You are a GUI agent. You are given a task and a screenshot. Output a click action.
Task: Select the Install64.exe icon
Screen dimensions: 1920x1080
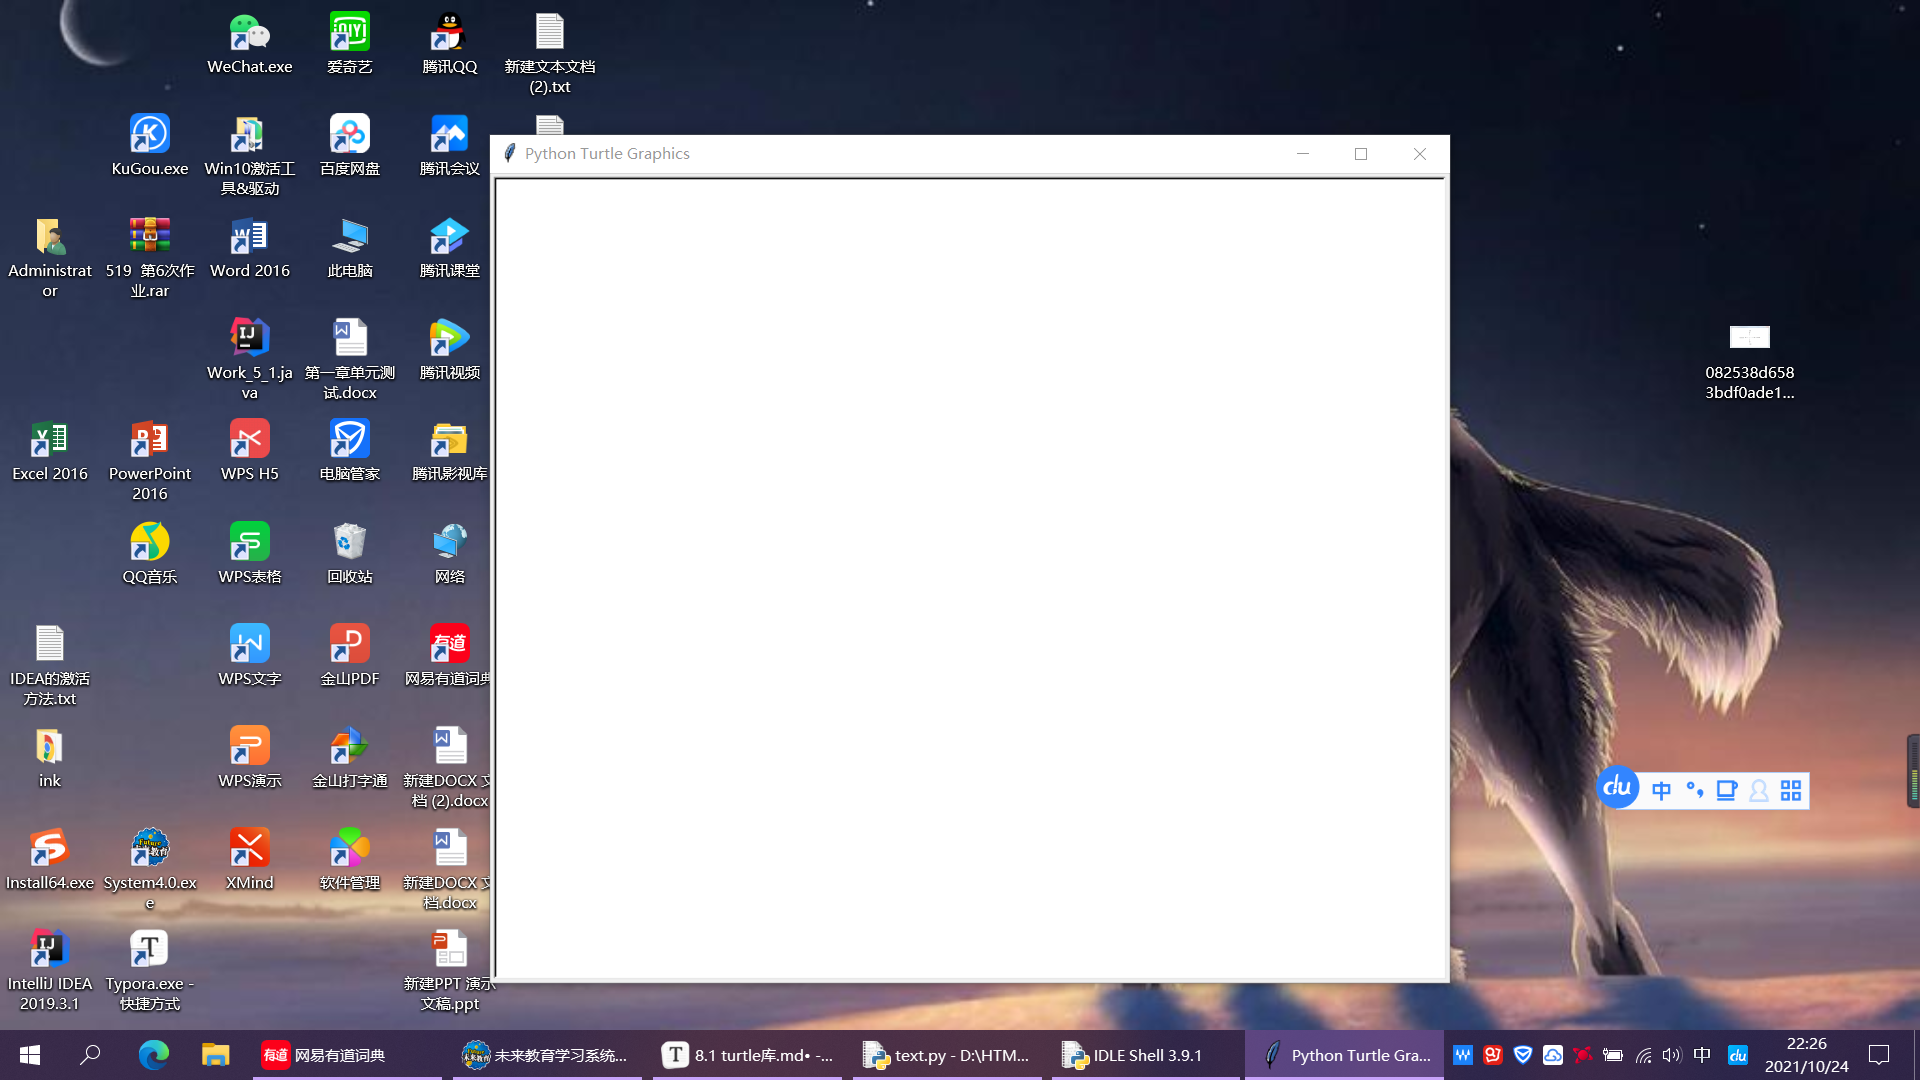(49, 860)
